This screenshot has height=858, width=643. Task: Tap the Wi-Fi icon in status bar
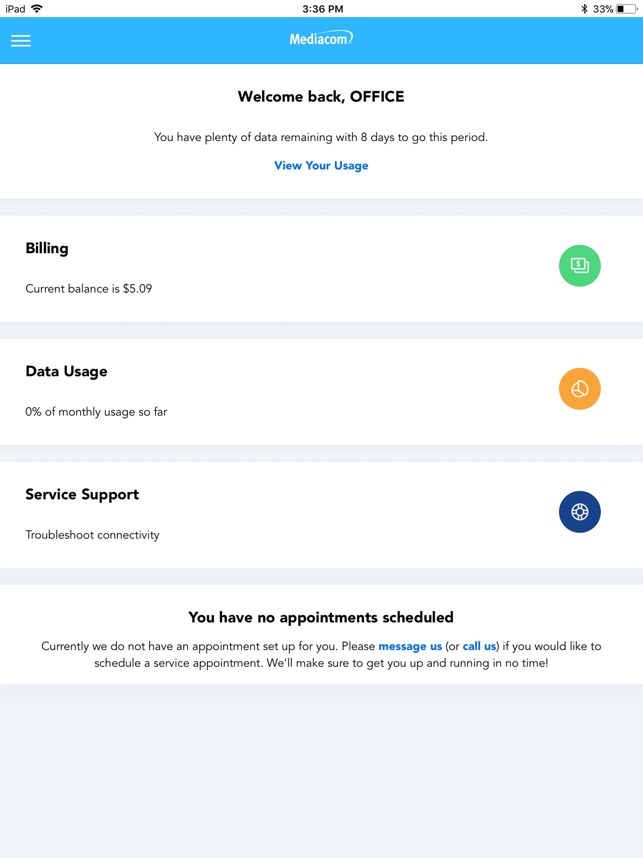[37, 9]
